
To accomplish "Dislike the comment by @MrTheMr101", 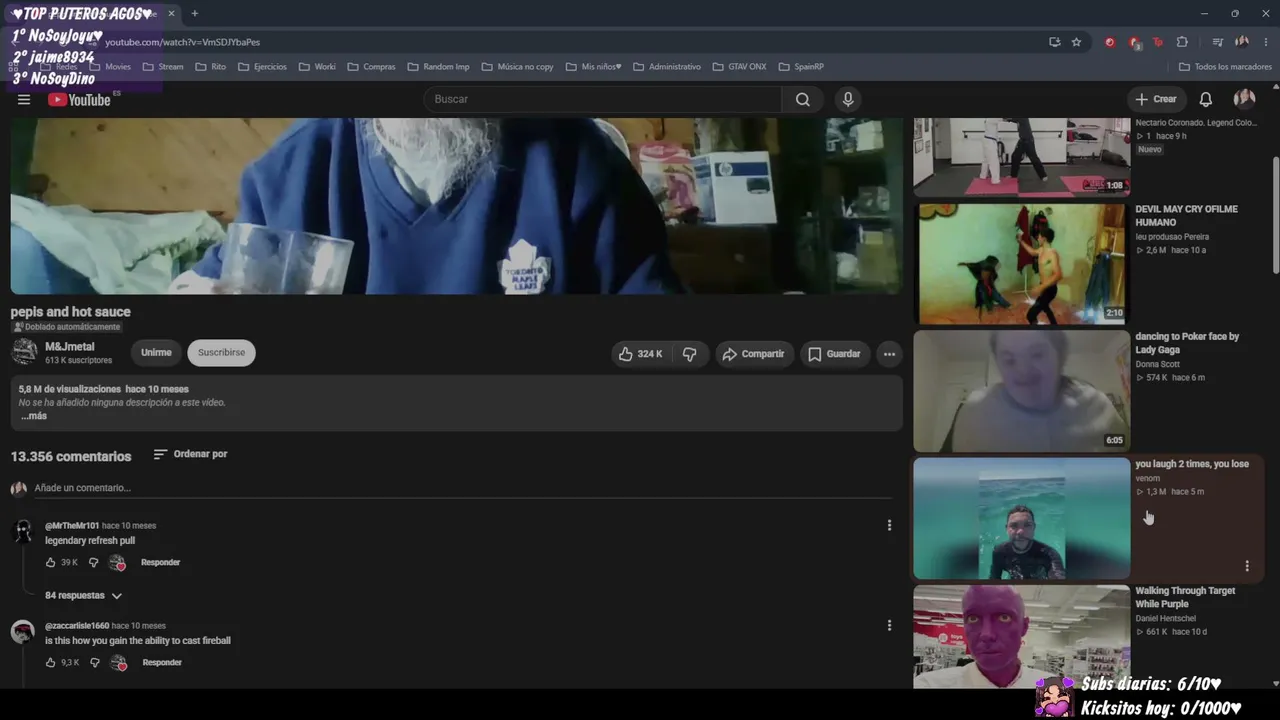I will click(94, 563).
